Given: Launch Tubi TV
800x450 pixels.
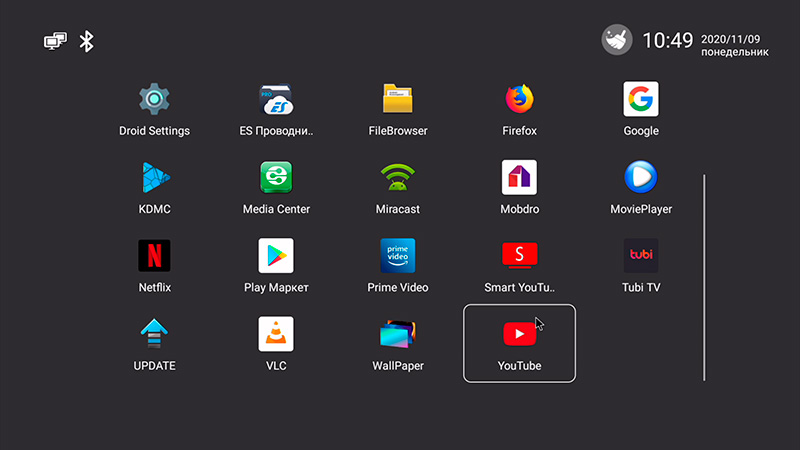Looking at the screenshot, I should 641,256.
